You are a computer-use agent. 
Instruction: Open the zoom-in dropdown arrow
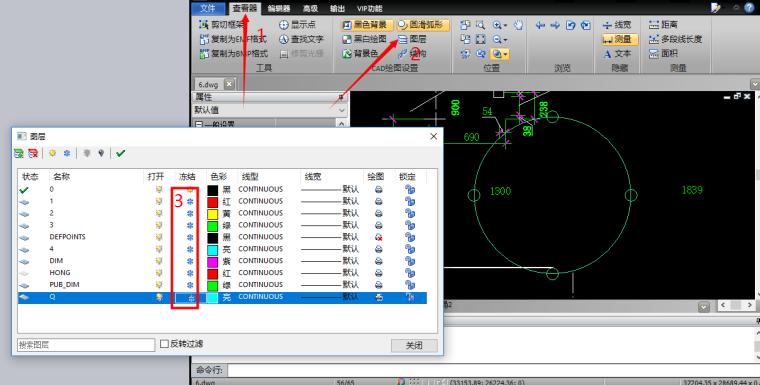point(506,25)
